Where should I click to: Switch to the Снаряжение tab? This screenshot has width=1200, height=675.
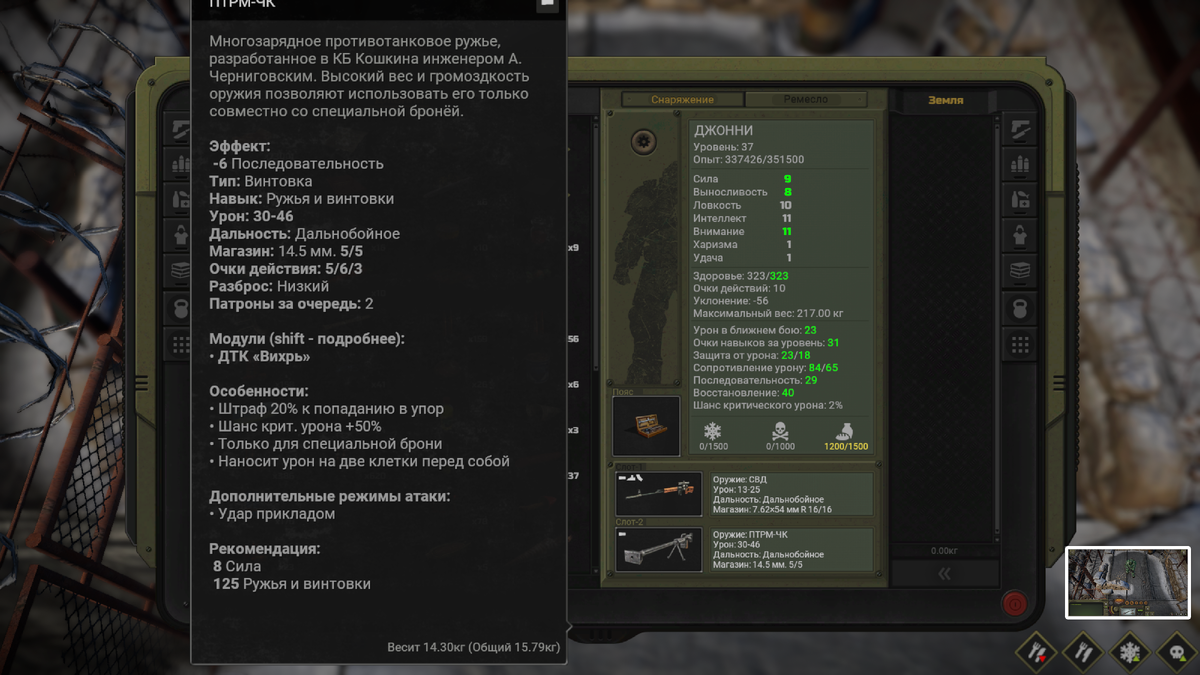coord(683,100)
